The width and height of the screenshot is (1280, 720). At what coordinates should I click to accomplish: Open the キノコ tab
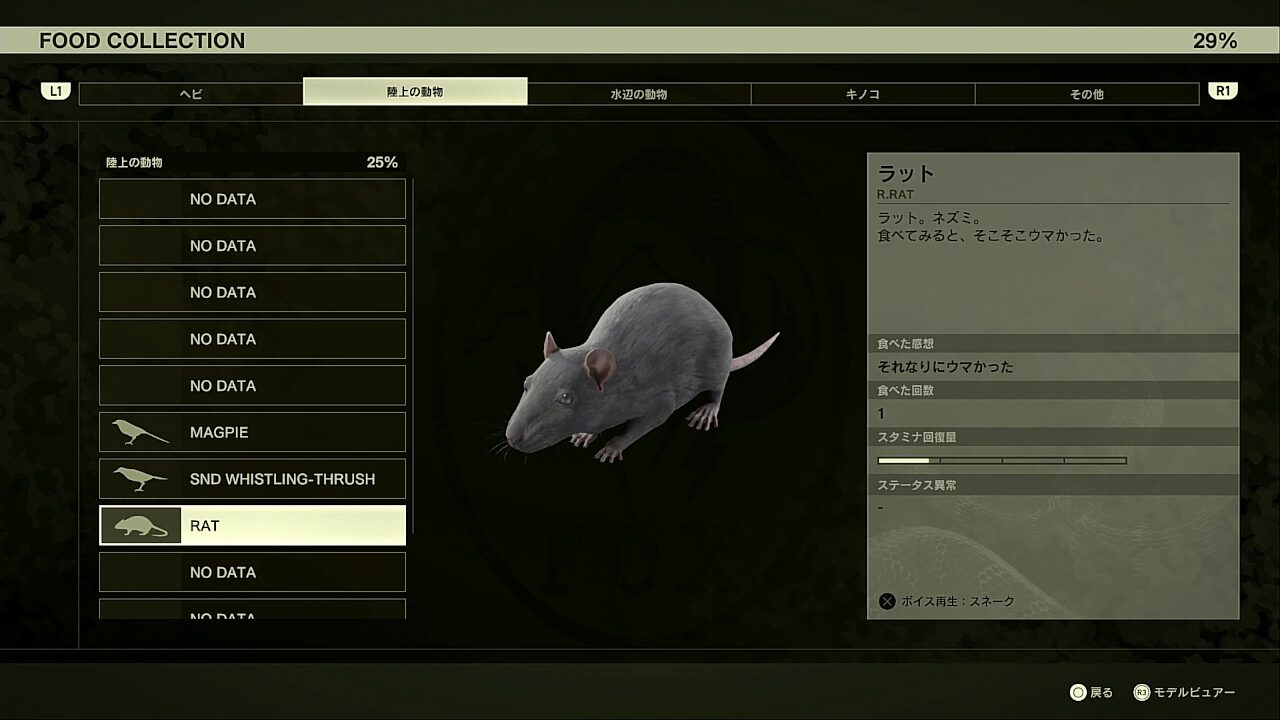coord(863,94)
